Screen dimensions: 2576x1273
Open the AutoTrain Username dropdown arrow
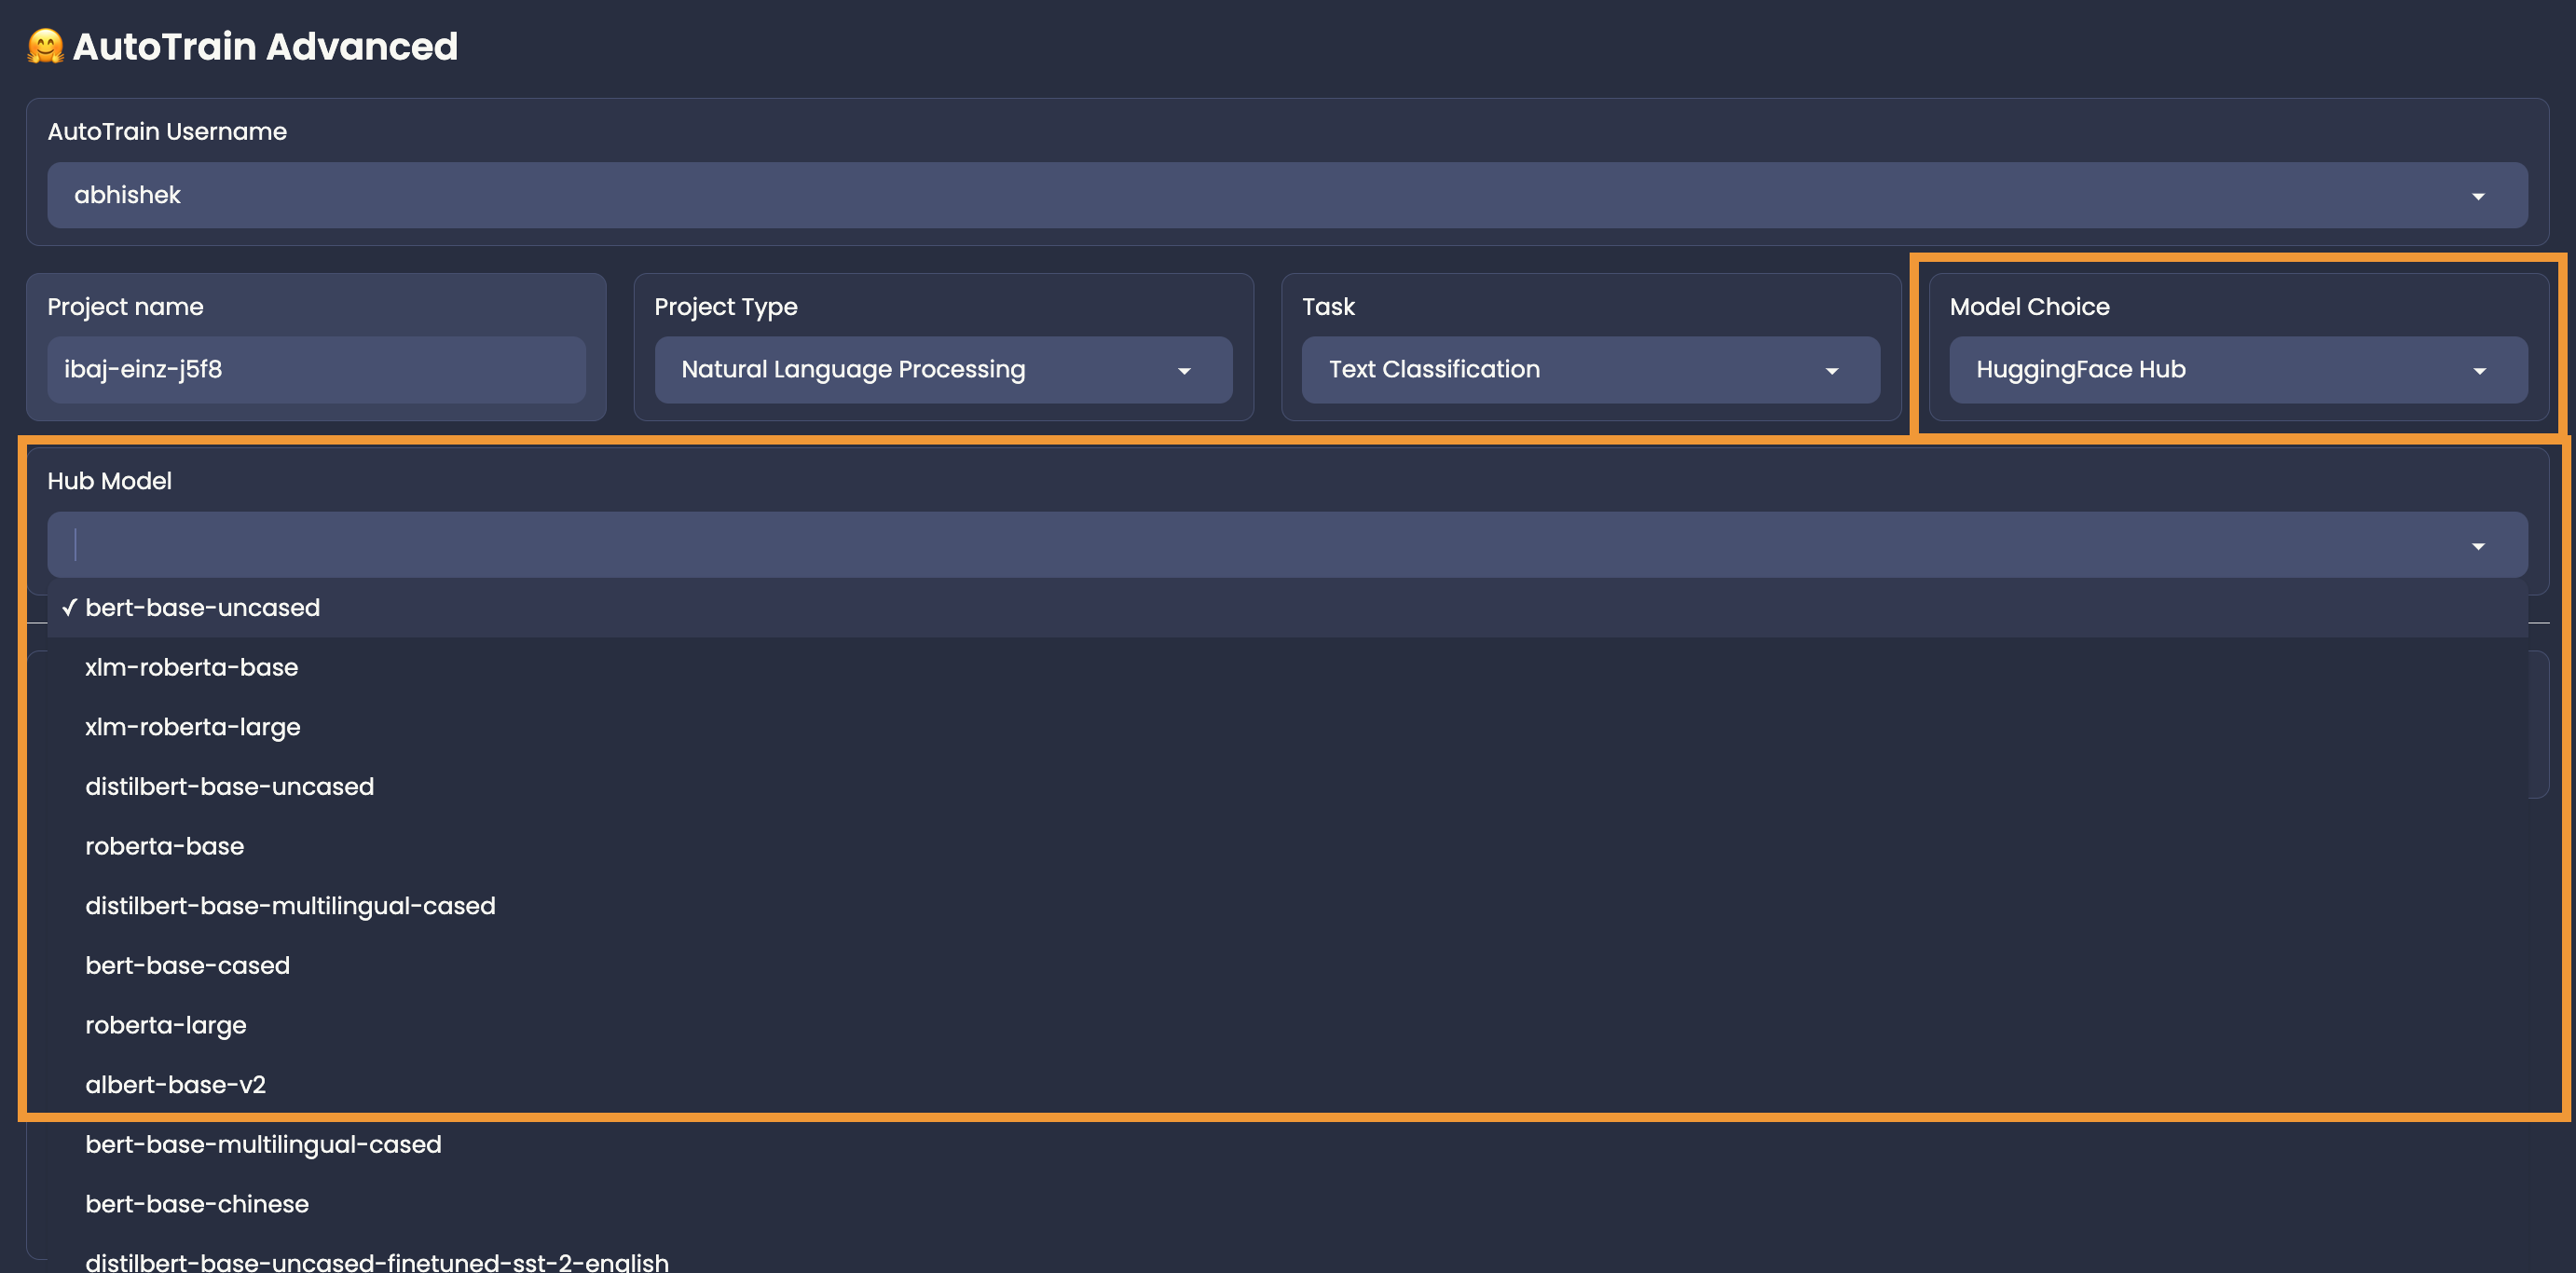click(x=2477, y=196)
